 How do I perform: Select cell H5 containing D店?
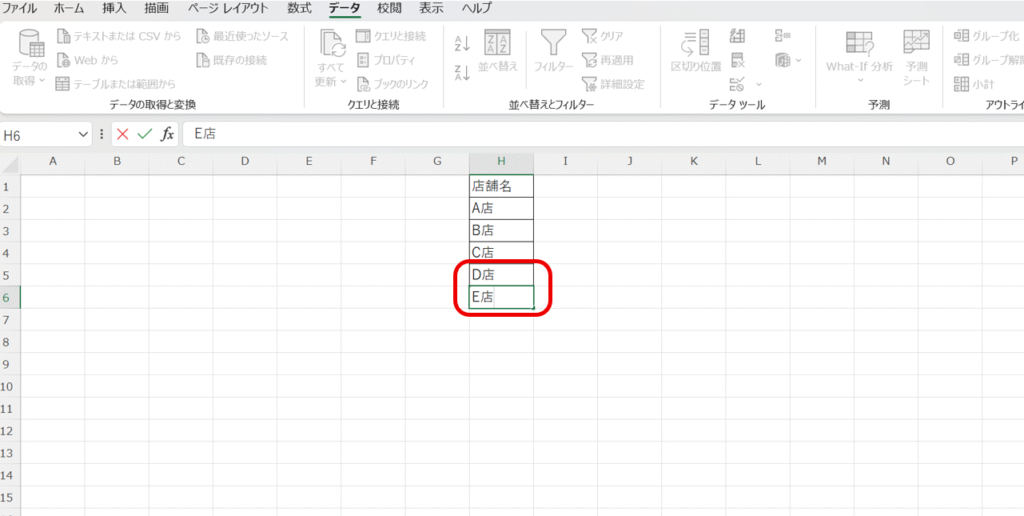tap(501, 275)
